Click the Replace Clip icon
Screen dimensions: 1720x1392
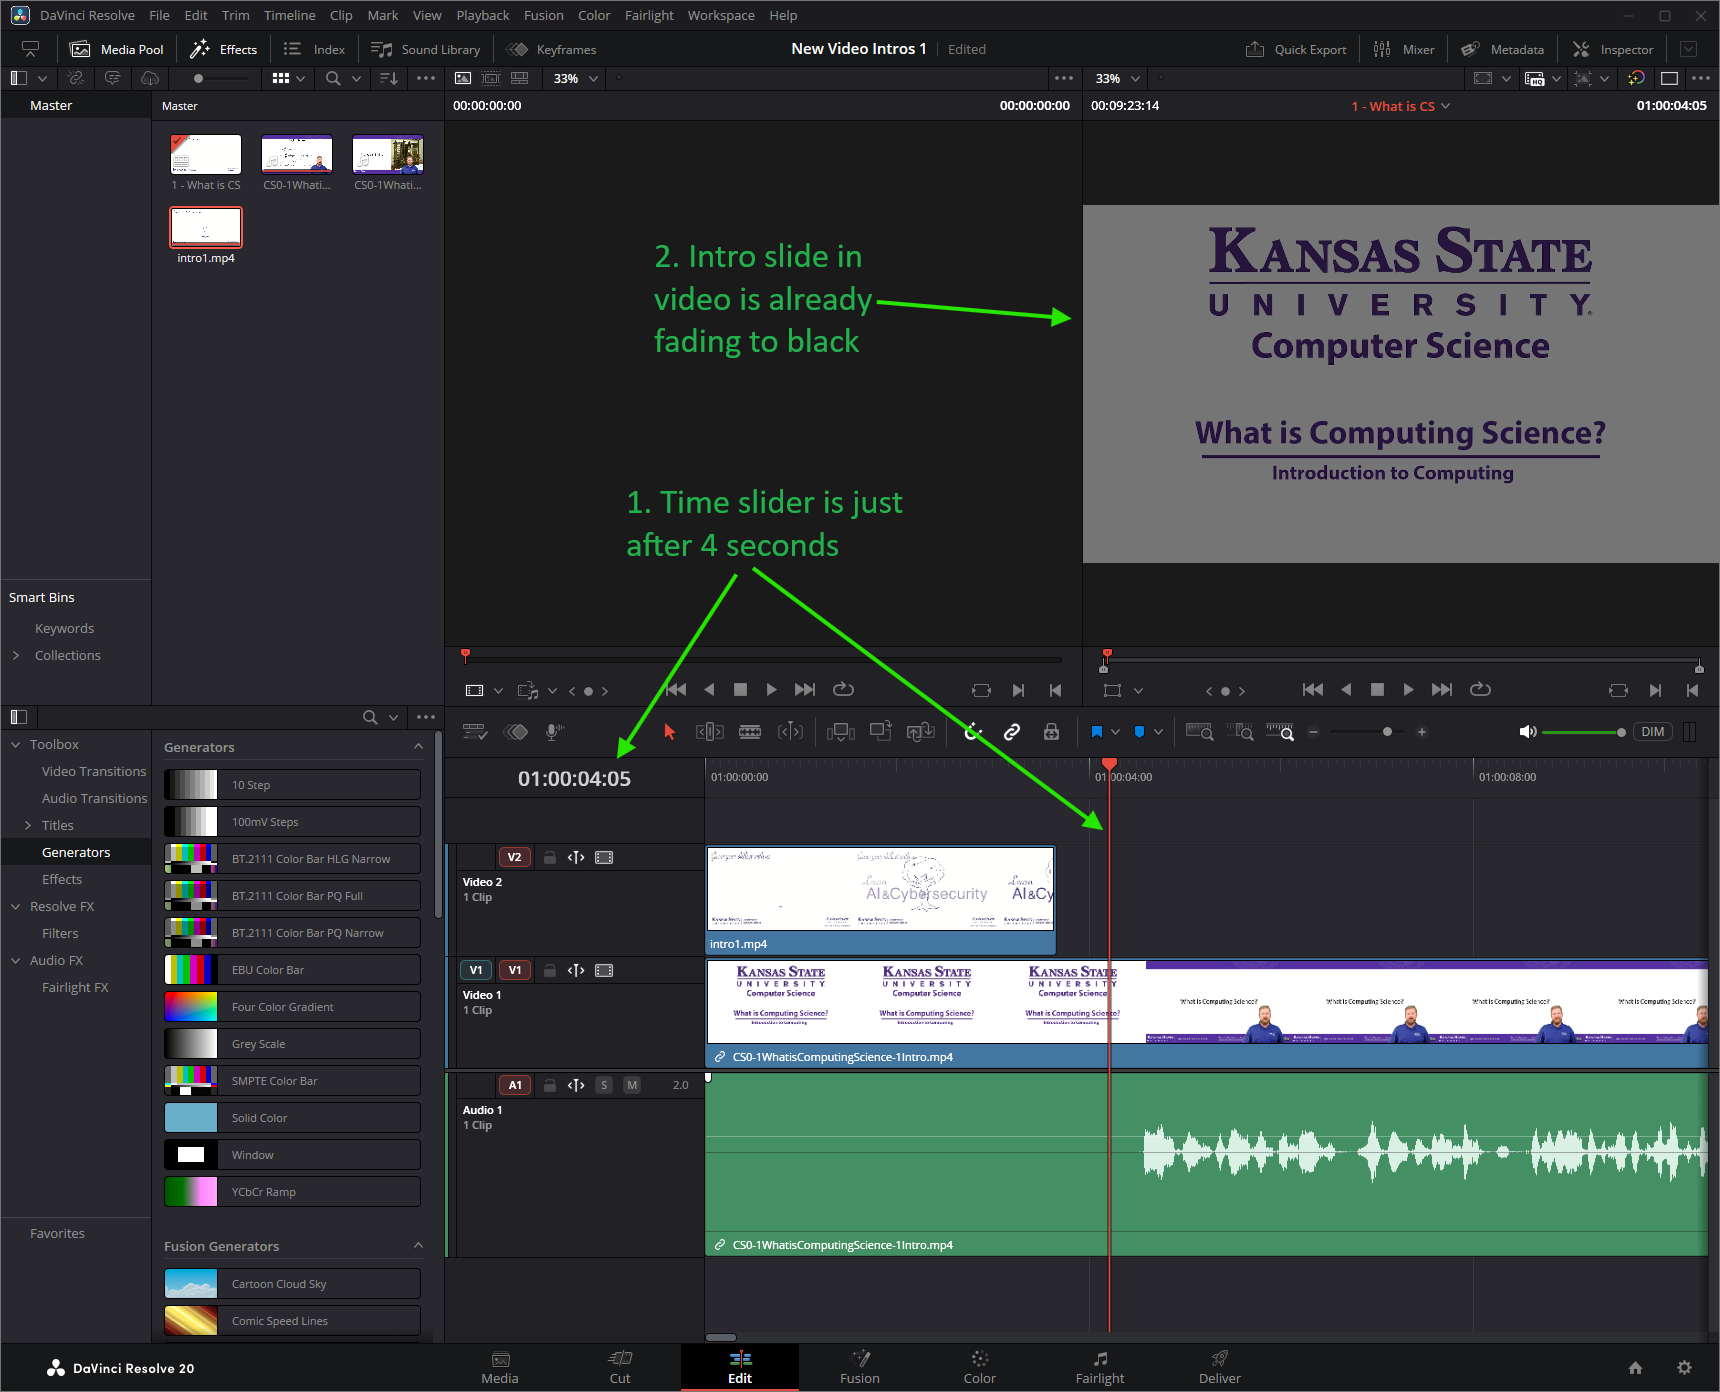coord(921,732)
